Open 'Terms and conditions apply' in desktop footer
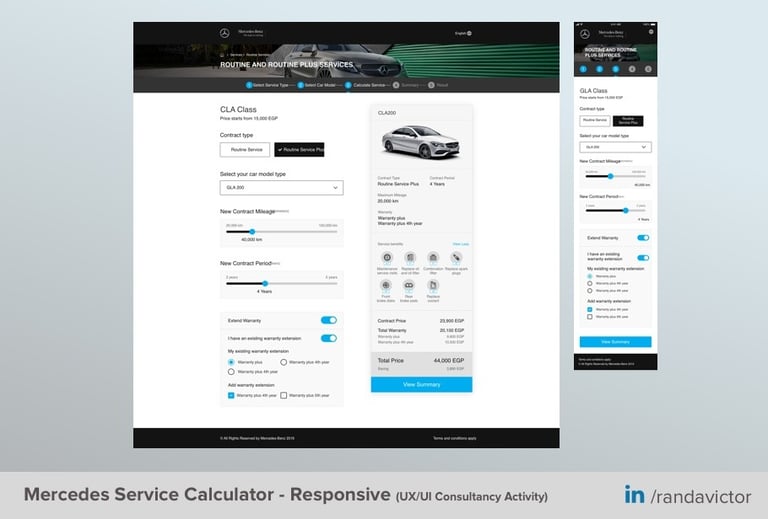This screenshot has height=519, width=768. [455, 438]
